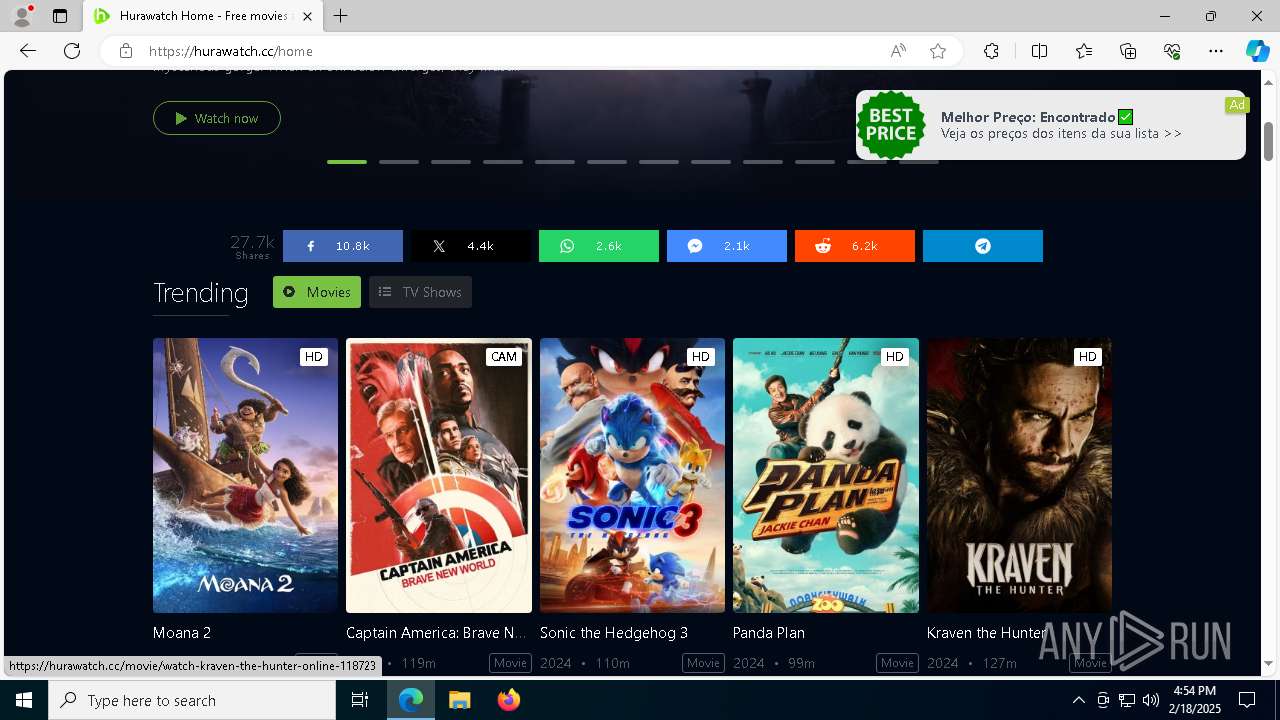Open Sonic the Hedgehog 3 poster

(632, 475)
